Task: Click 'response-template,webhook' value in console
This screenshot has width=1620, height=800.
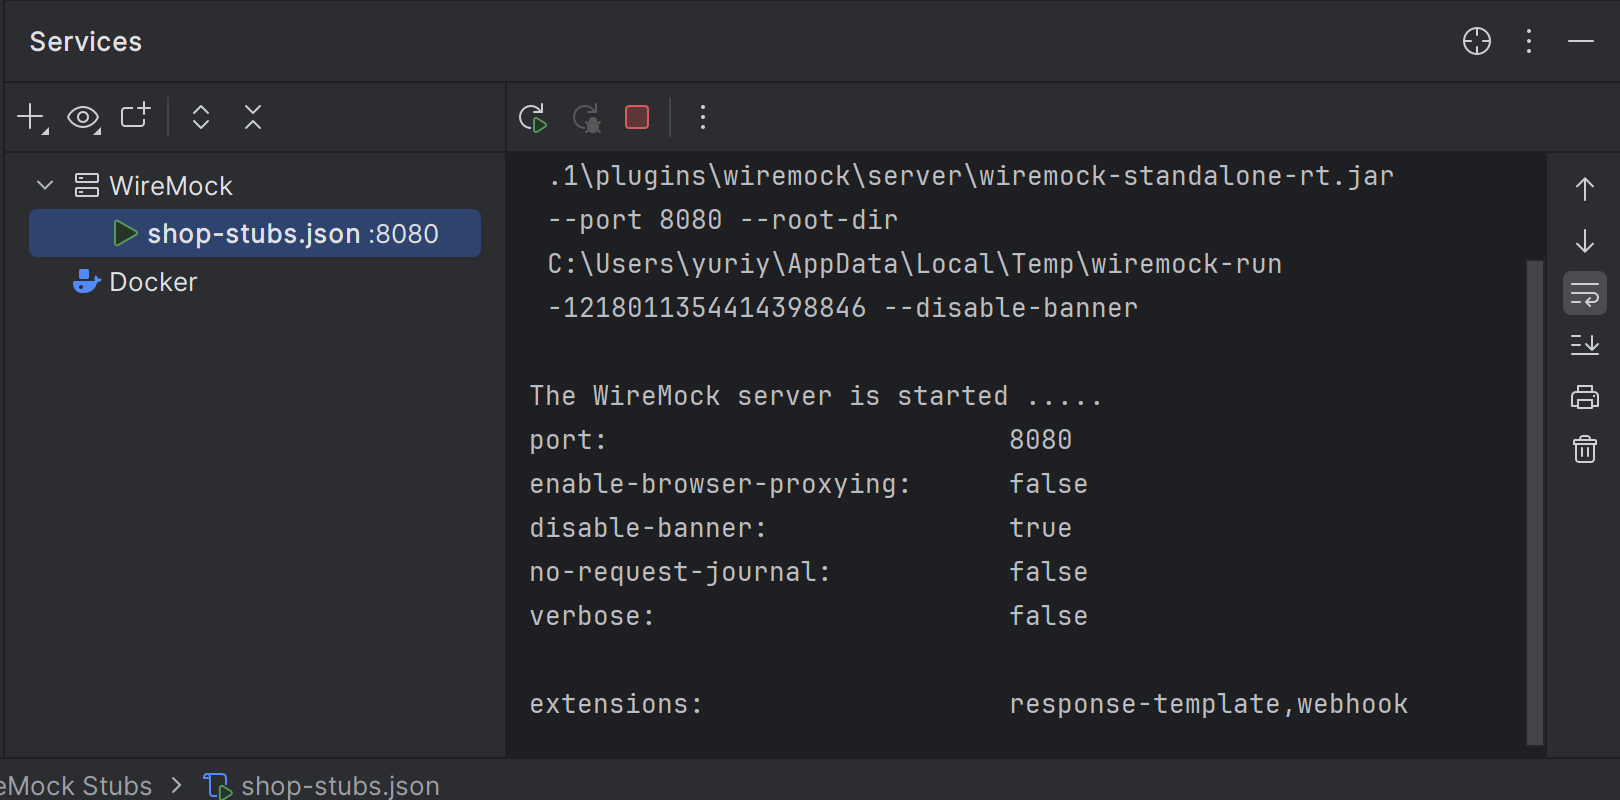Action: pyautogui.click(x=1209, y=704)
